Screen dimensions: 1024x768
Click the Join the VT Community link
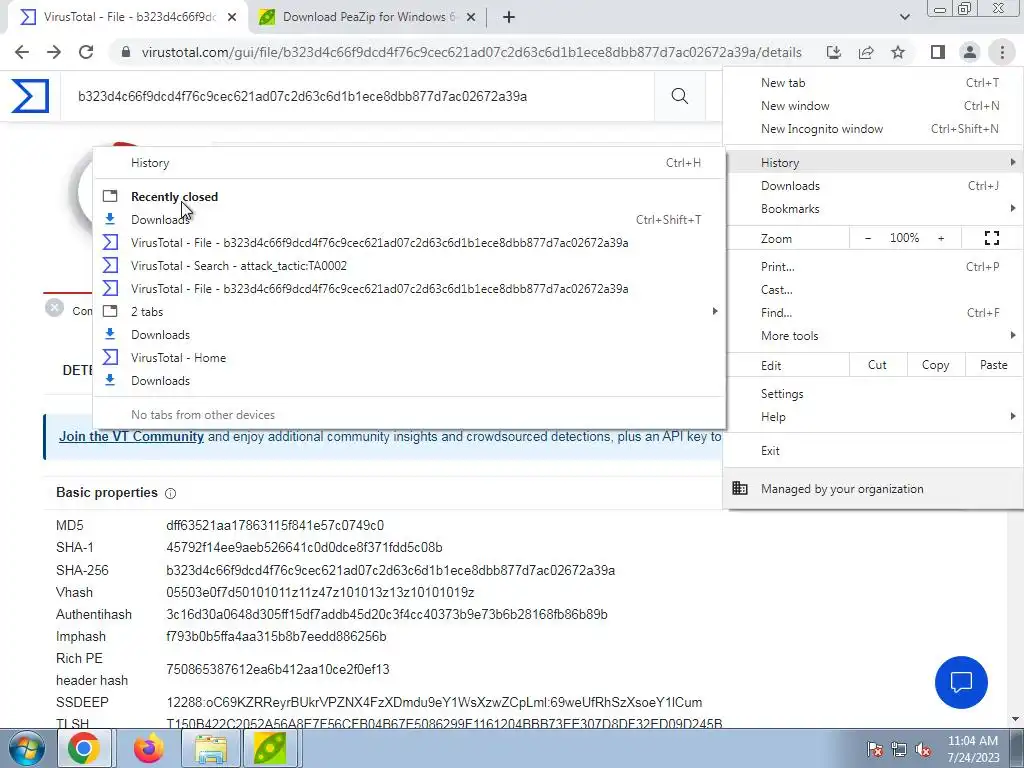pos(131,436)
